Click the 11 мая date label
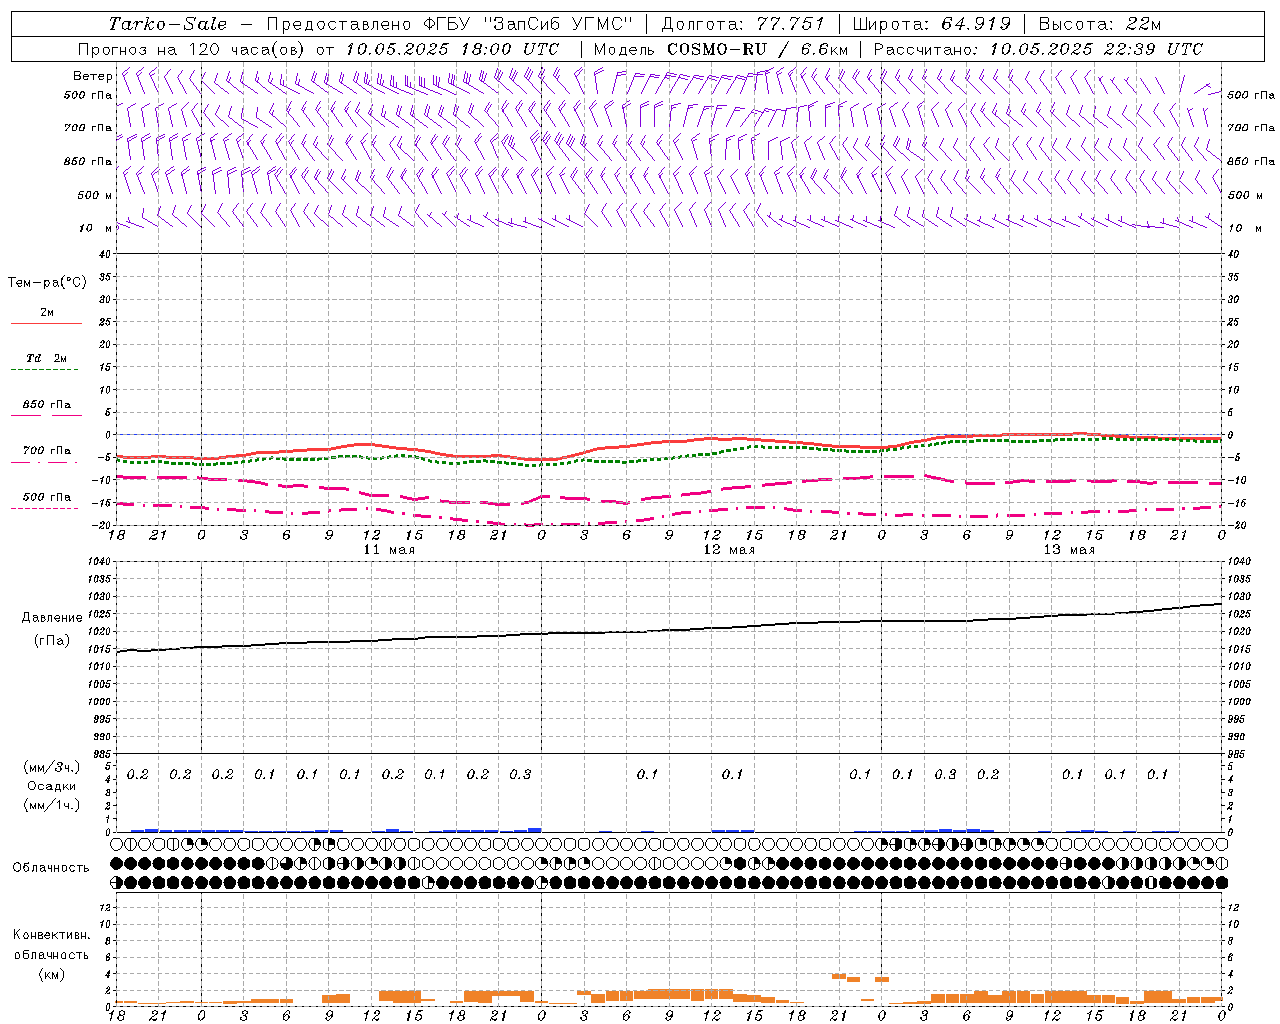This screenshot has width=1280, height=1024. click(388, 550)
